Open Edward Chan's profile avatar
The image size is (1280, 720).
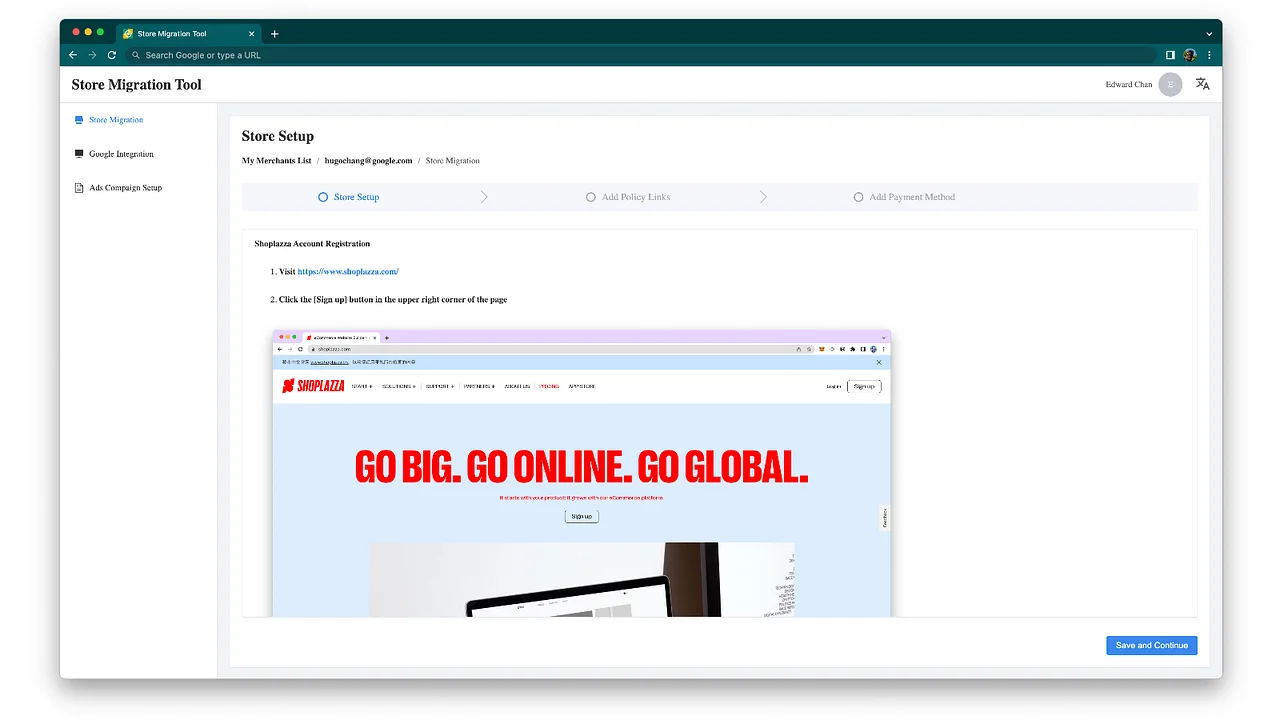click(1170, 84)
